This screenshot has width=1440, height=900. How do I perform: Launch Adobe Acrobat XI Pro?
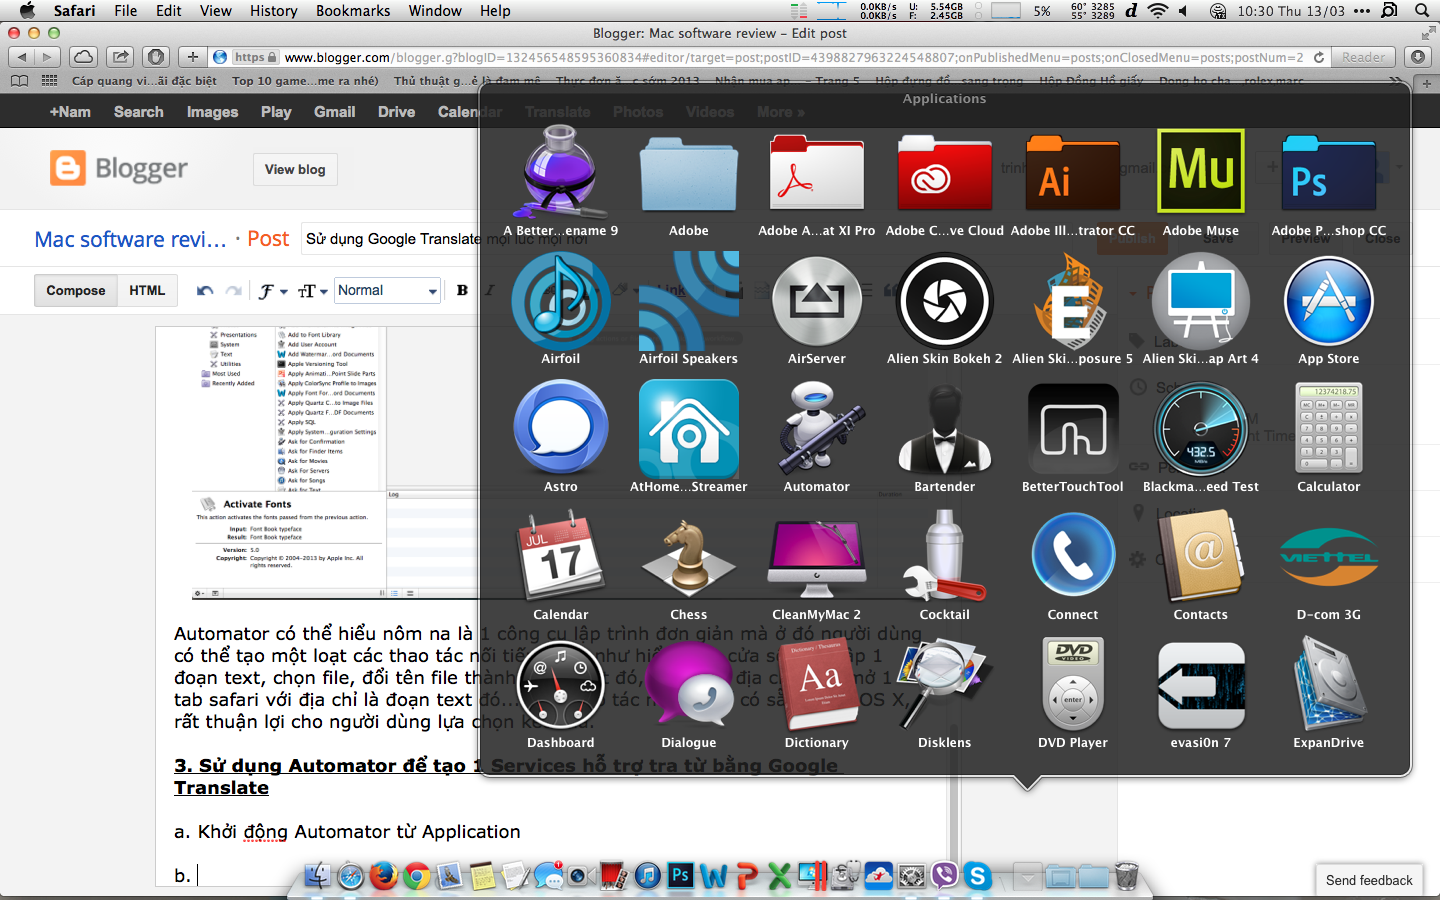click(817, 173)
